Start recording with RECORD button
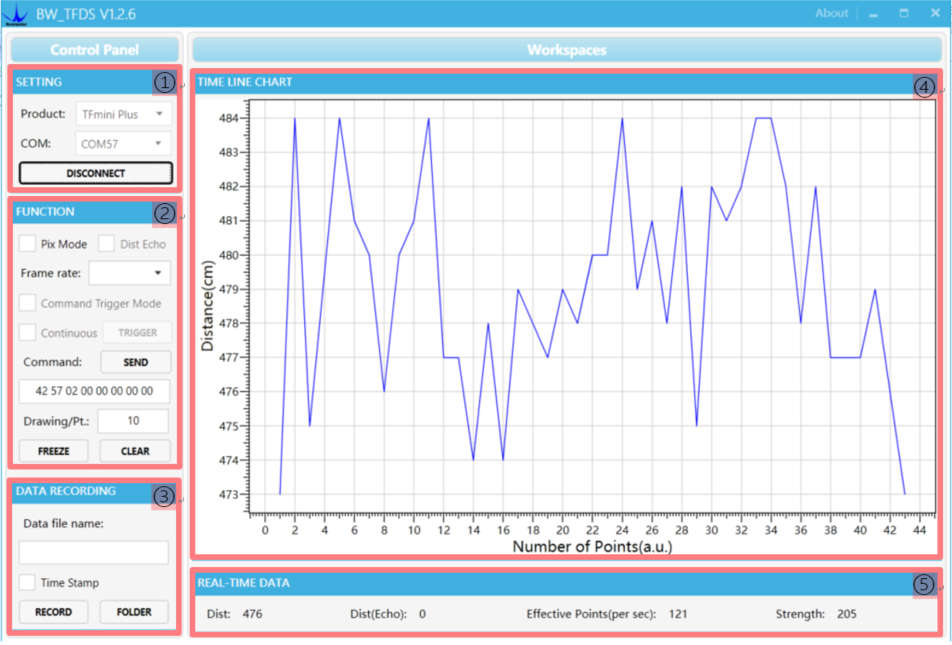This screenshot has width=952, height=645. coord(53,612)
